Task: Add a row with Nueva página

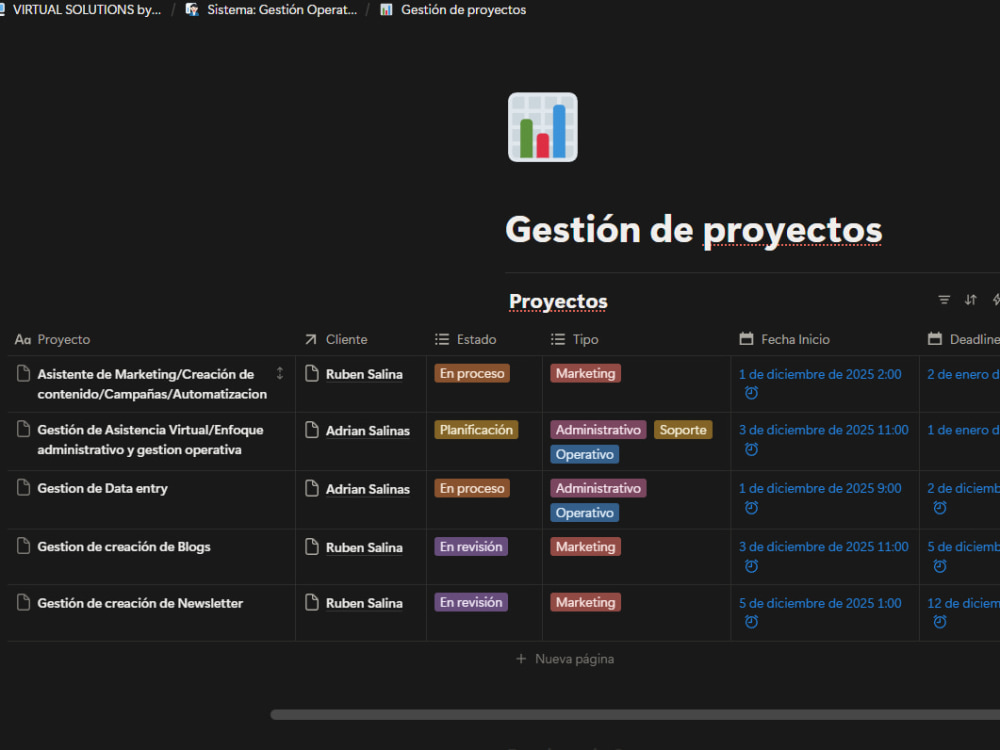Action: (564, 659)
